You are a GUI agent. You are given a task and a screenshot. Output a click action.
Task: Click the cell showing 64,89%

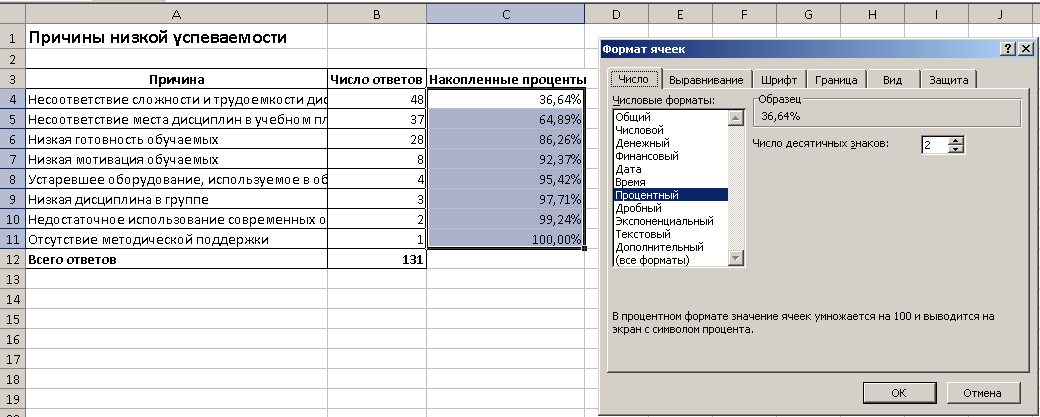pyautogui.click(x=505, y=119)
